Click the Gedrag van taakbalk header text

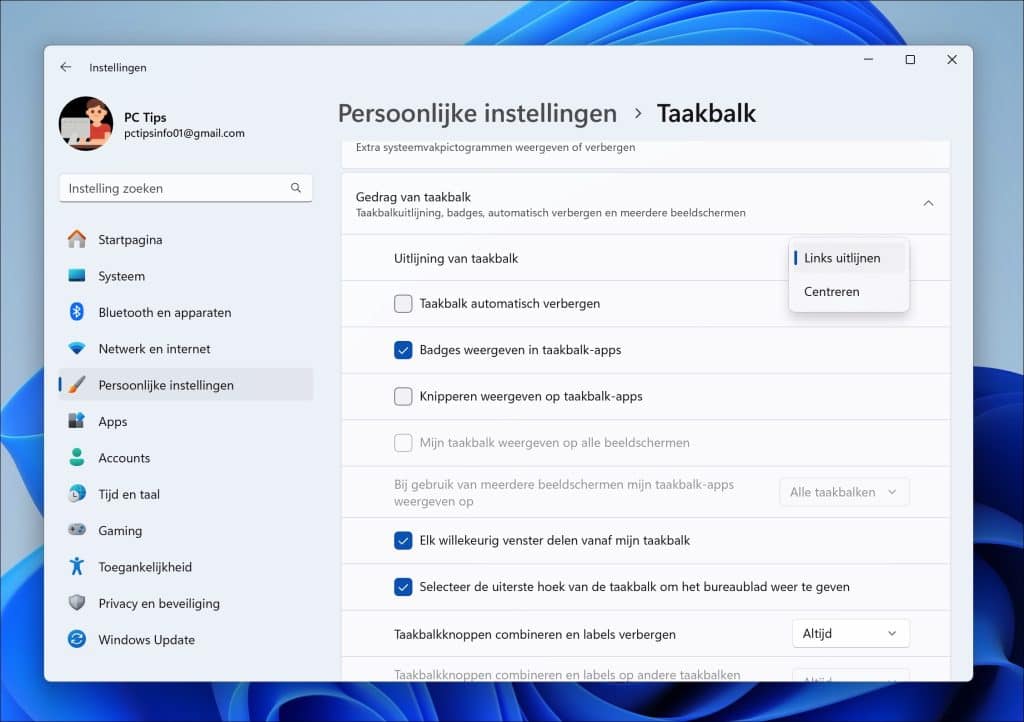[413, 196]
